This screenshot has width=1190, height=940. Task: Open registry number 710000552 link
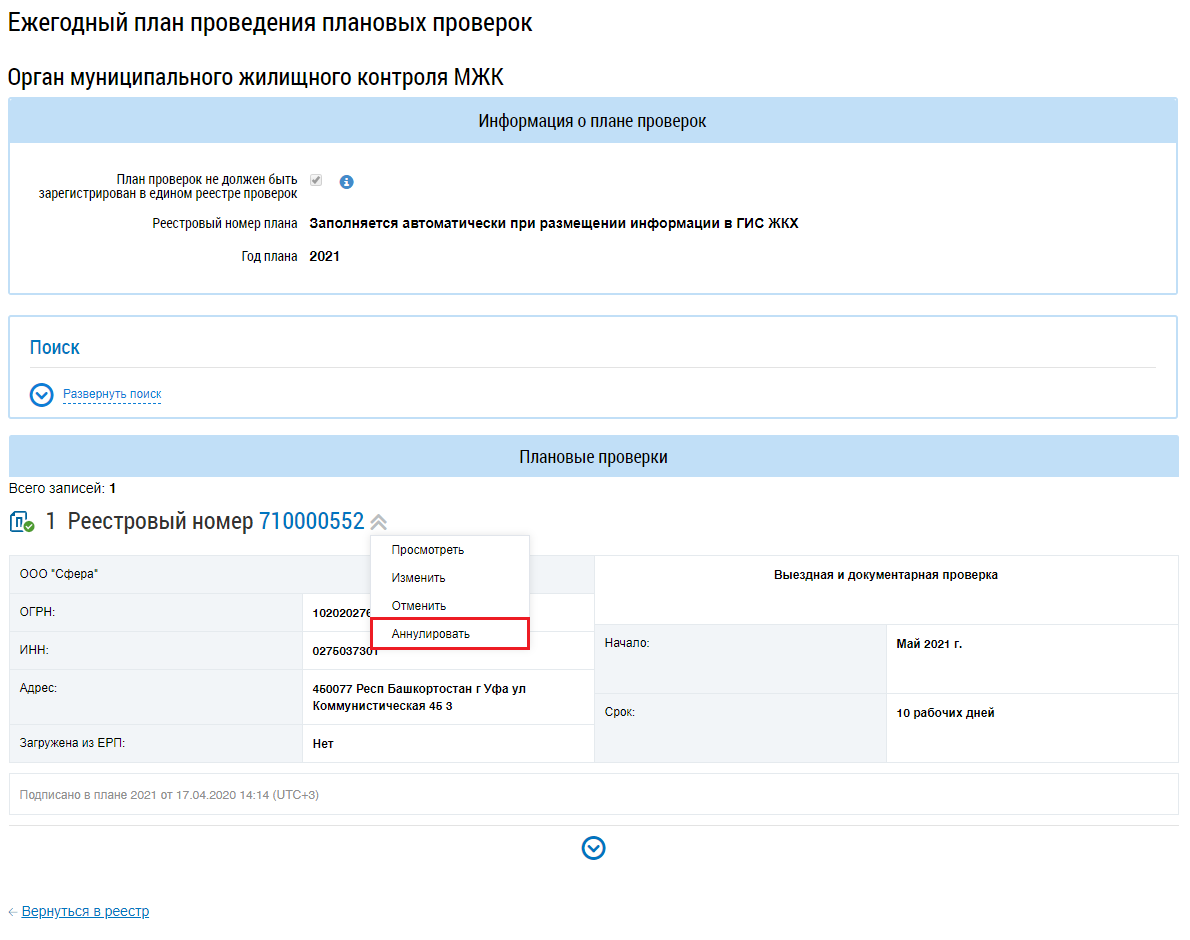click(311, 521)
